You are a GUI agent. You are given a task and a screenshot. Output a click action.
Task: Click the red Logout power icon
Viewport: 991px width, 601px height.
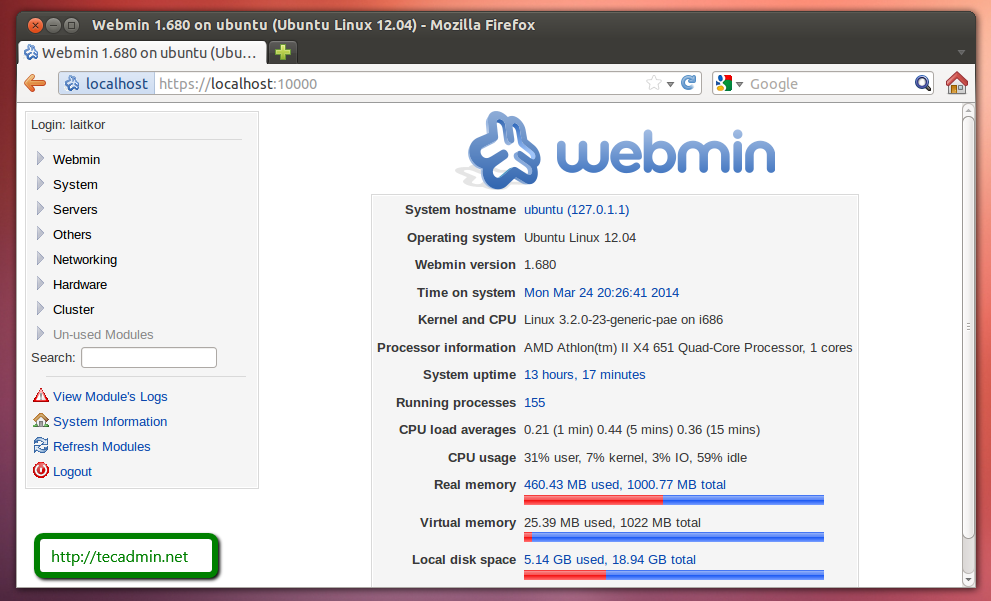tap(40, 470)
